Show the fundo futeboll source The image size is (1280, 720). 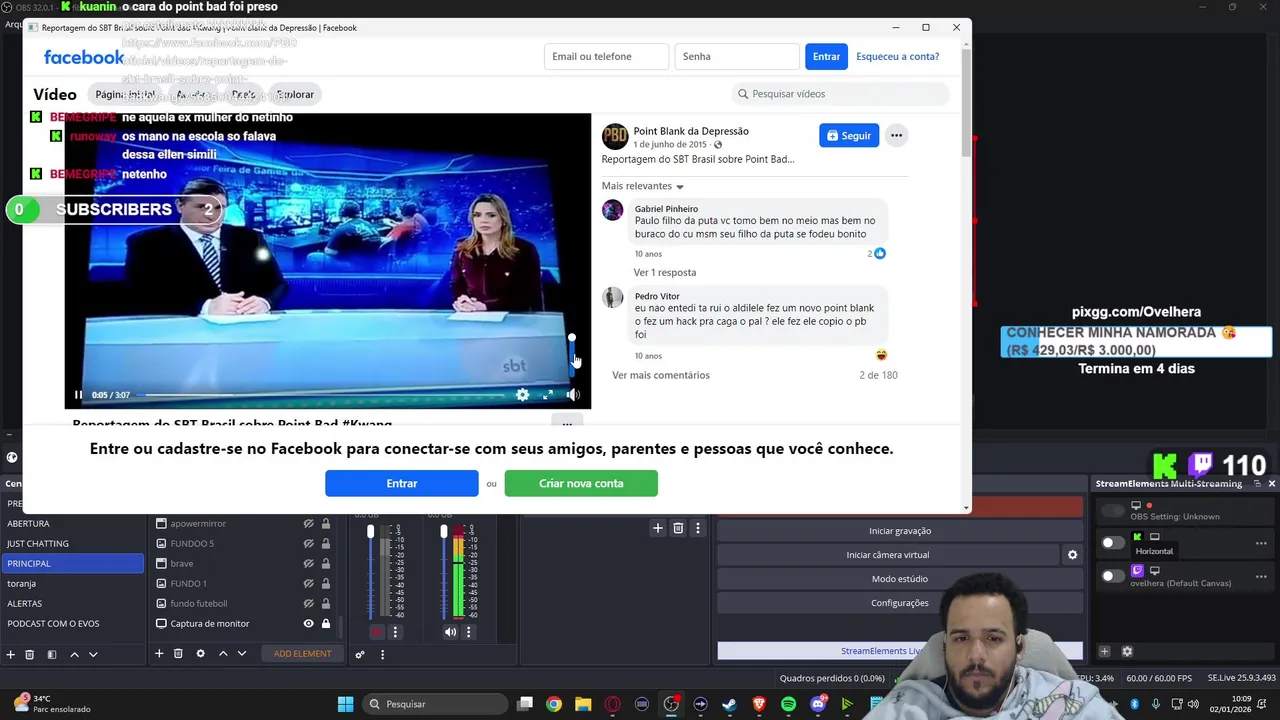[308, 603]
